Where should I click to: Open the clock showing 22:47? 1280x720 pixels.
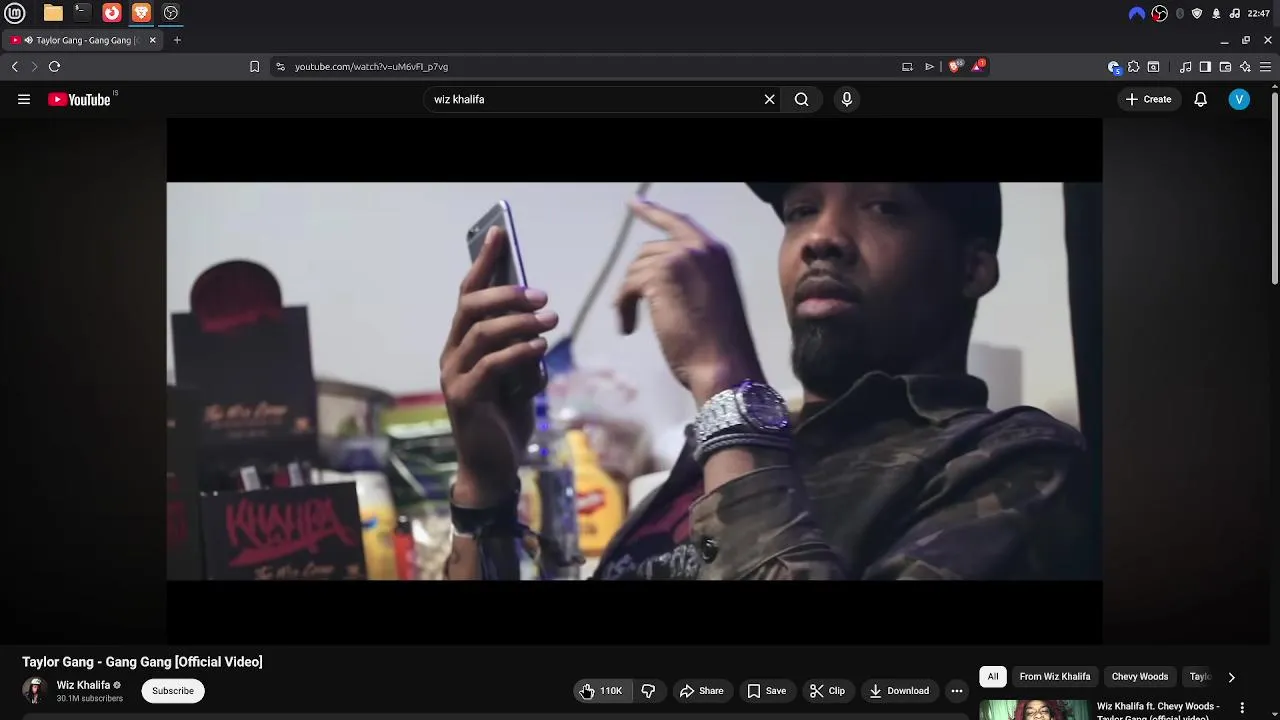pos(1259,13)
